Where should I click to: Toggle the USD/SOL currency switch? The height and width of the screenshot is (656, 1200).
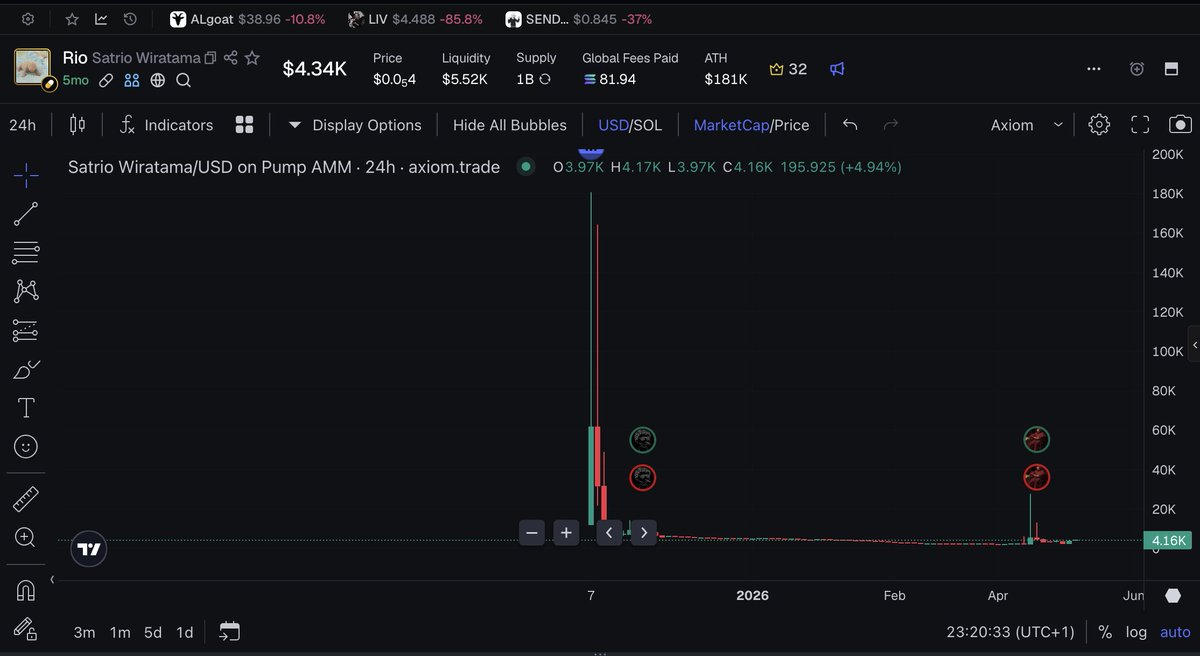point(630,125)
